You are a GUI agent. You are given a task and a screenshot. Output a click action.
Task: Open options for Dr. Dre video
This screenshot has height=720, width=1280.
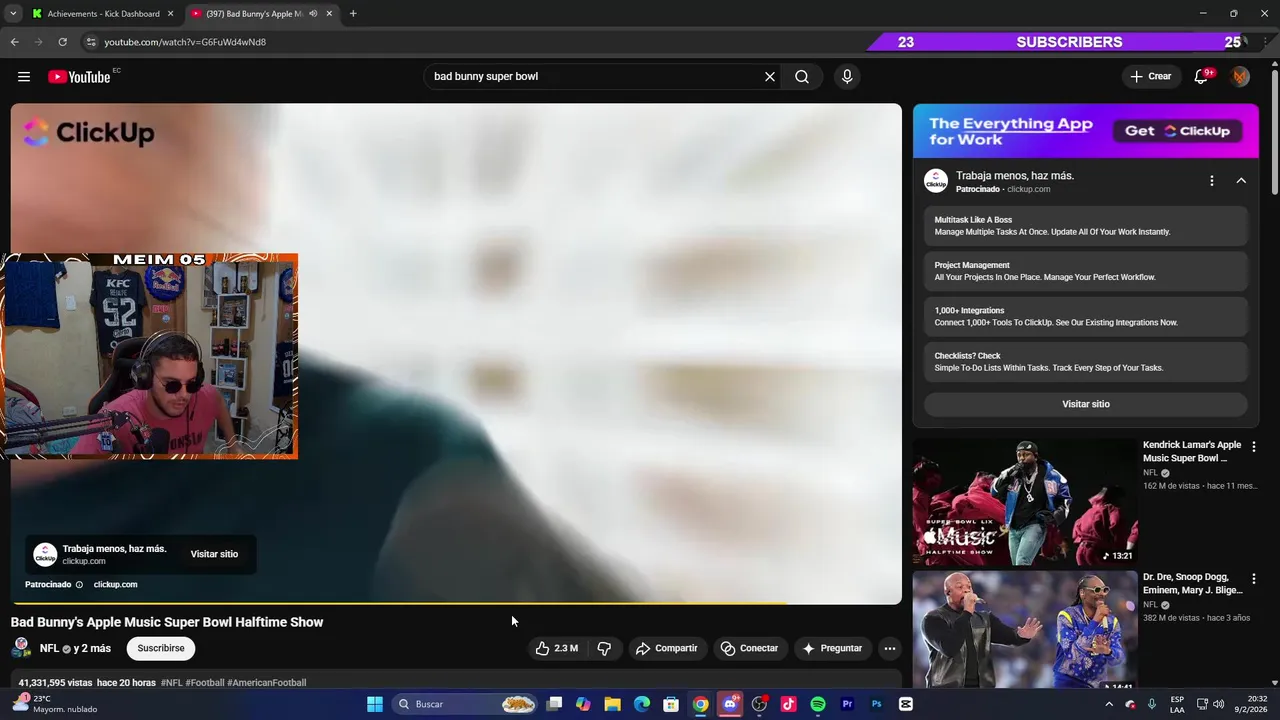point(1254,579)
